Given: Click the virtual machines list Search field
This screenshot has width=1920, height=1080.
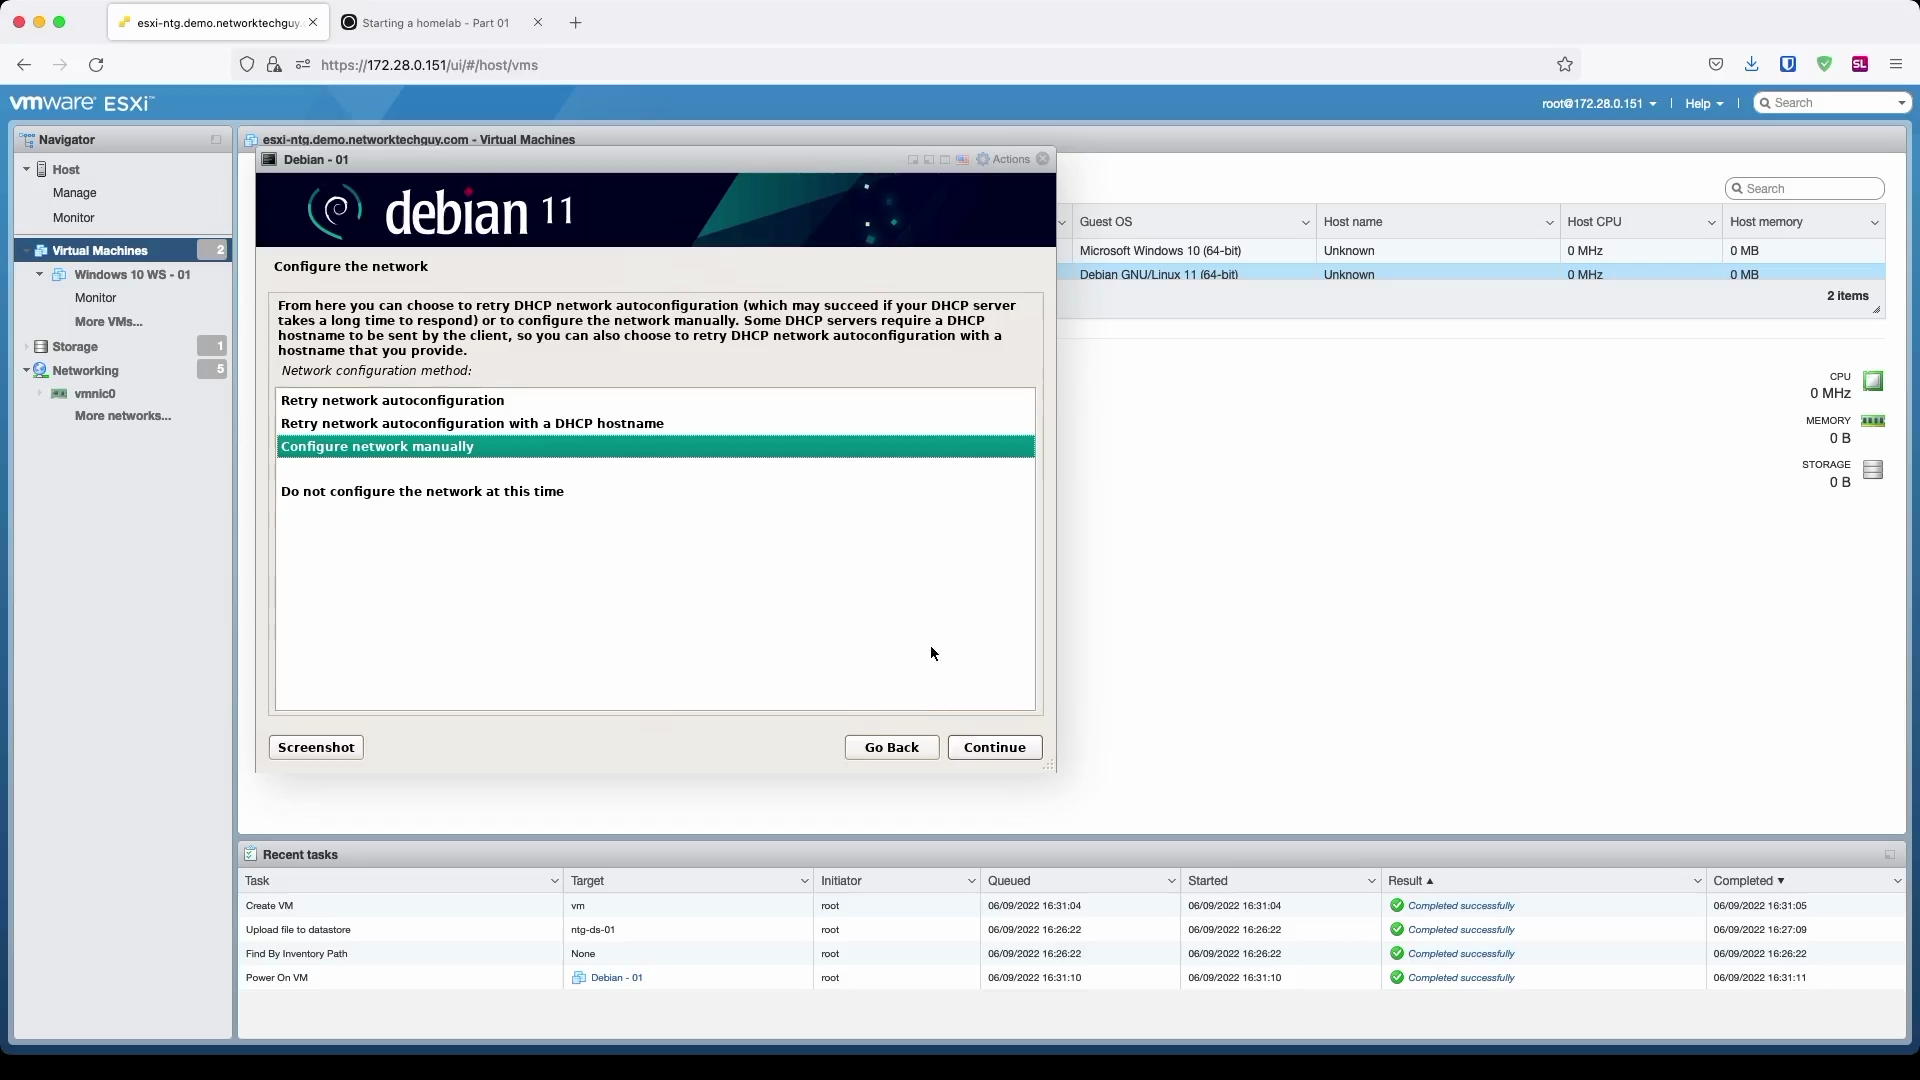Looking at the screenshot, I should pyautogui.click(x=1805, y=189).
